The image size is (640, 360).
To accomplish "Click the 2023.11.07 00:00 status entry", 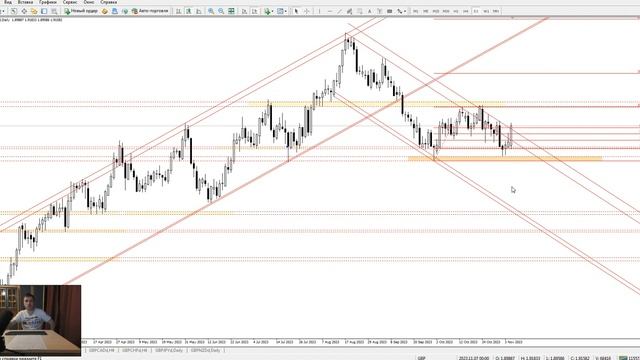I will [473, 358].
